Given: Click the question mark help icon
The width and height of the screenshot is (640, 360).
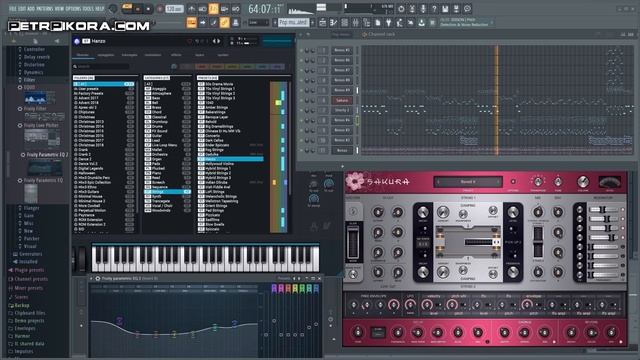Looking at the screenshot, I should [x=434, y=9].
